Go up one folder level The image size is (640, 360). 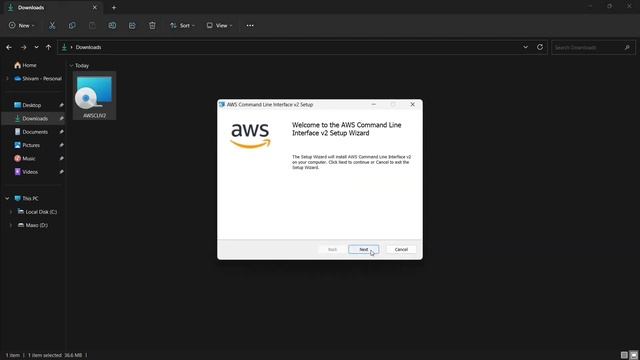pyautogui.click(x=49, y=47)
